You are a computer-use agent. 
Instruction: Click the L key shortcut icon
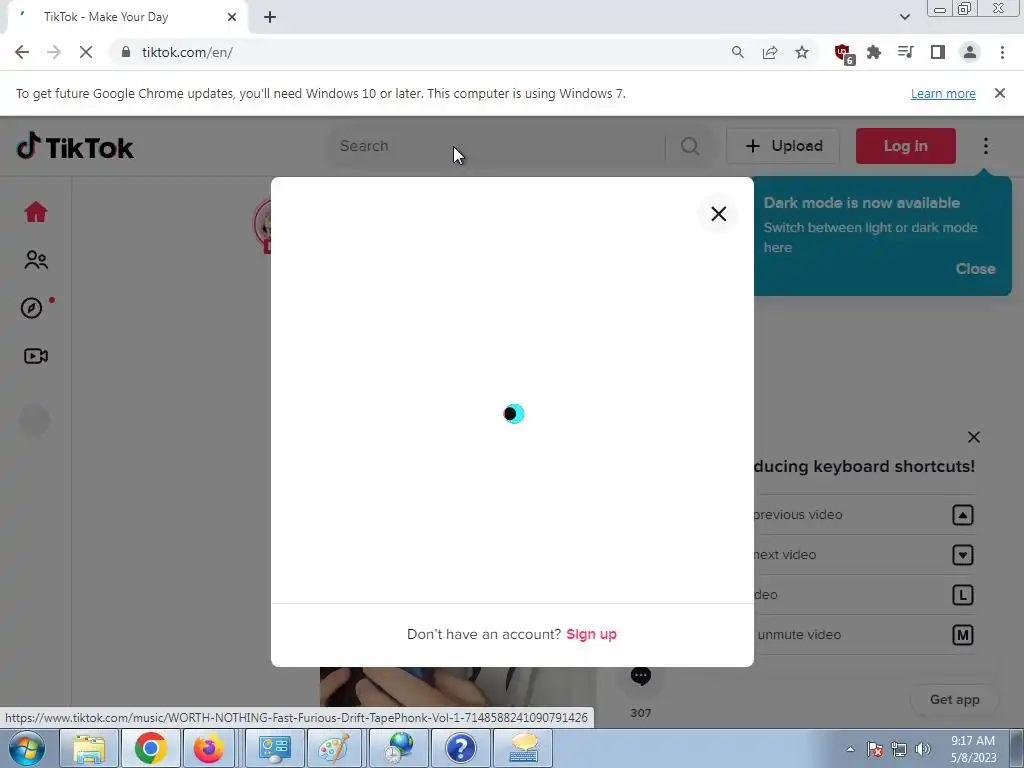[963, 595]
